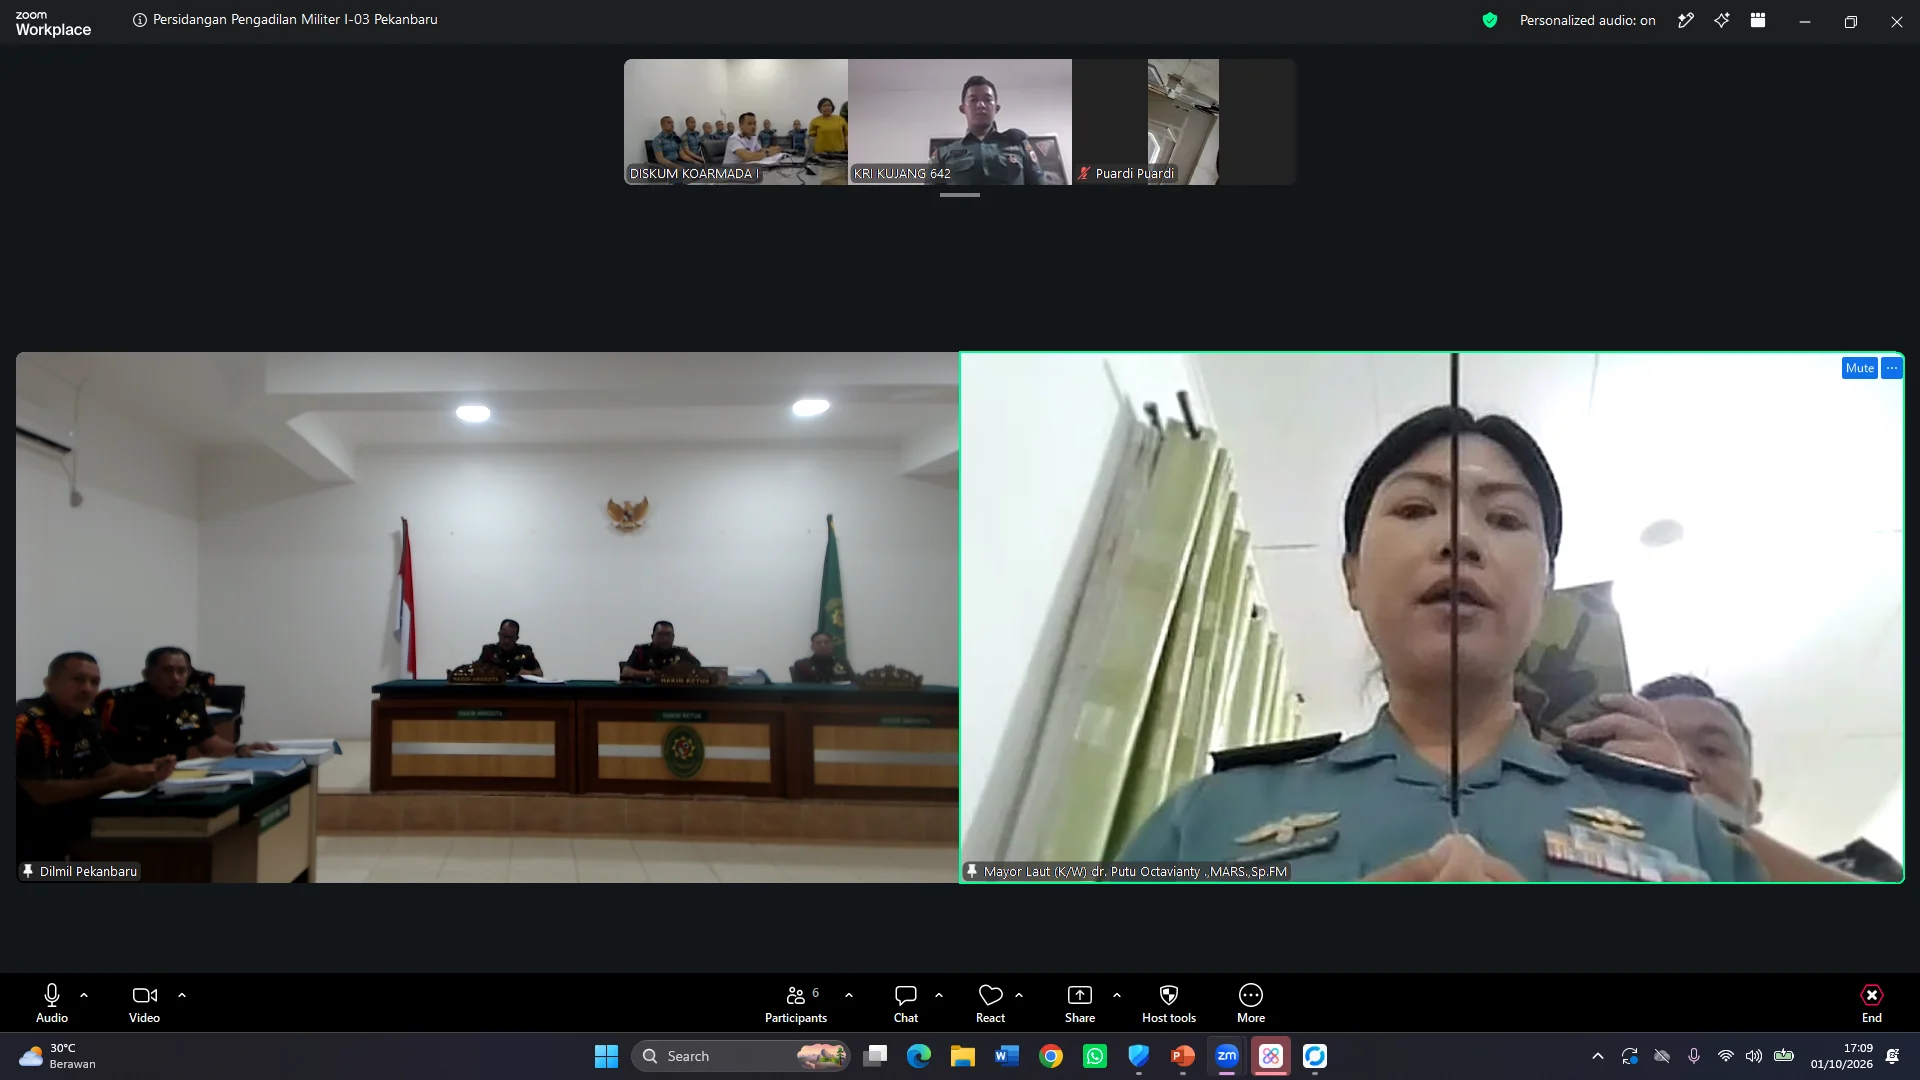Image resolution: width=1920 pixels, height=1080 pixels.
Task: Show hidden system tray icons chevron
Action: tap(1598, 1056)
